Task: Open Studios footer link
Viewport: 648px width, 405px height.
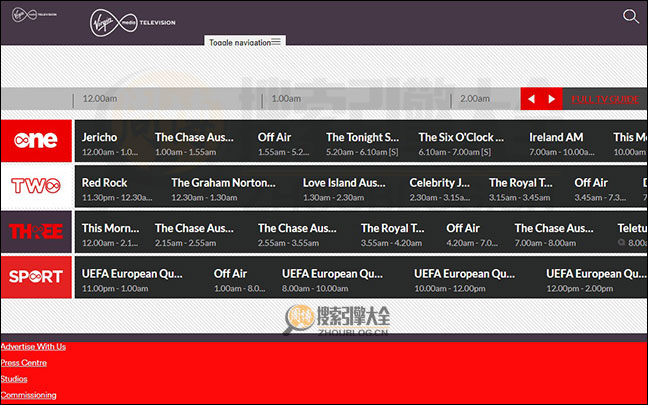Action: tap(14, 379)
